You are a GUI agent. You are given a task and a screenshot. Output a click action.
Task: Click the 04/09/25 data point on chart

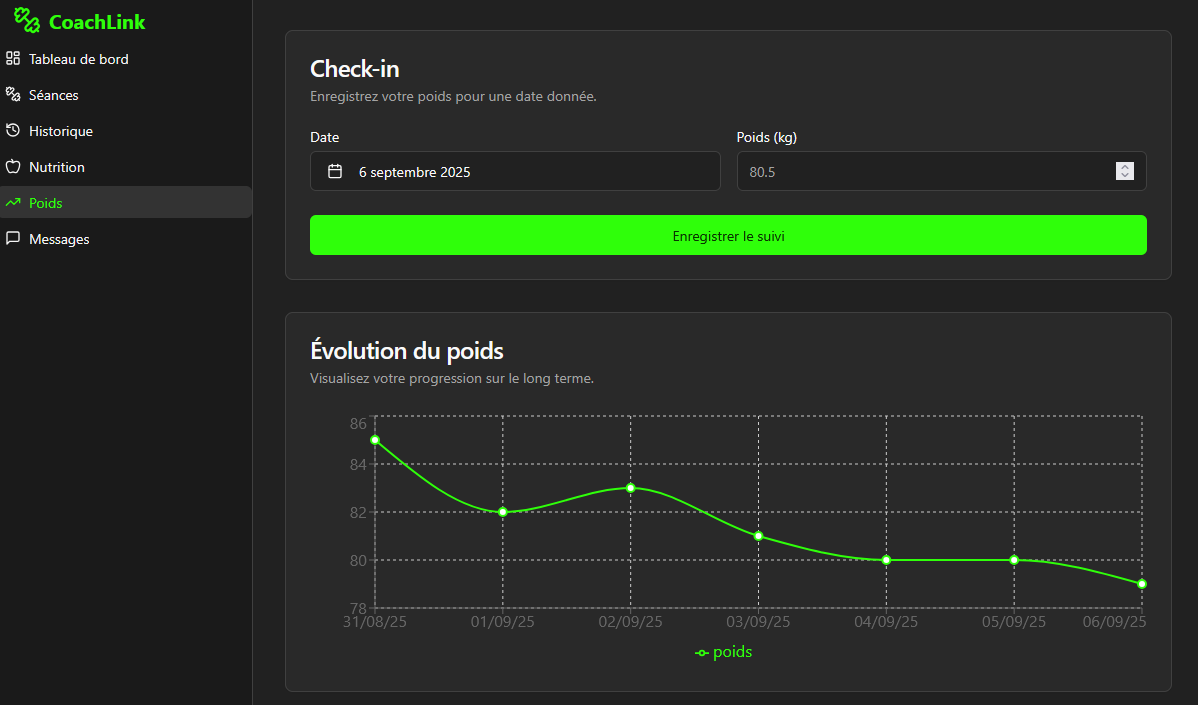click(886, 560)
